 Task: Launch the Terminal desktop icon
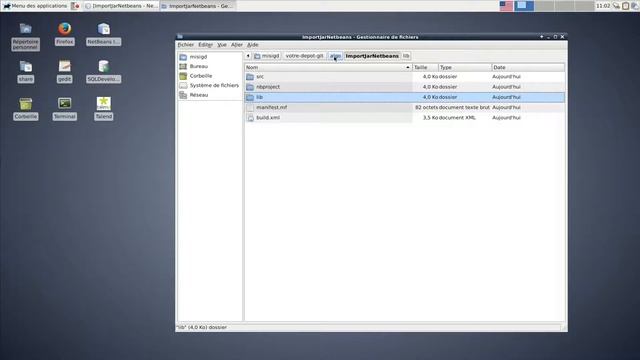click(x=64, y=104)
